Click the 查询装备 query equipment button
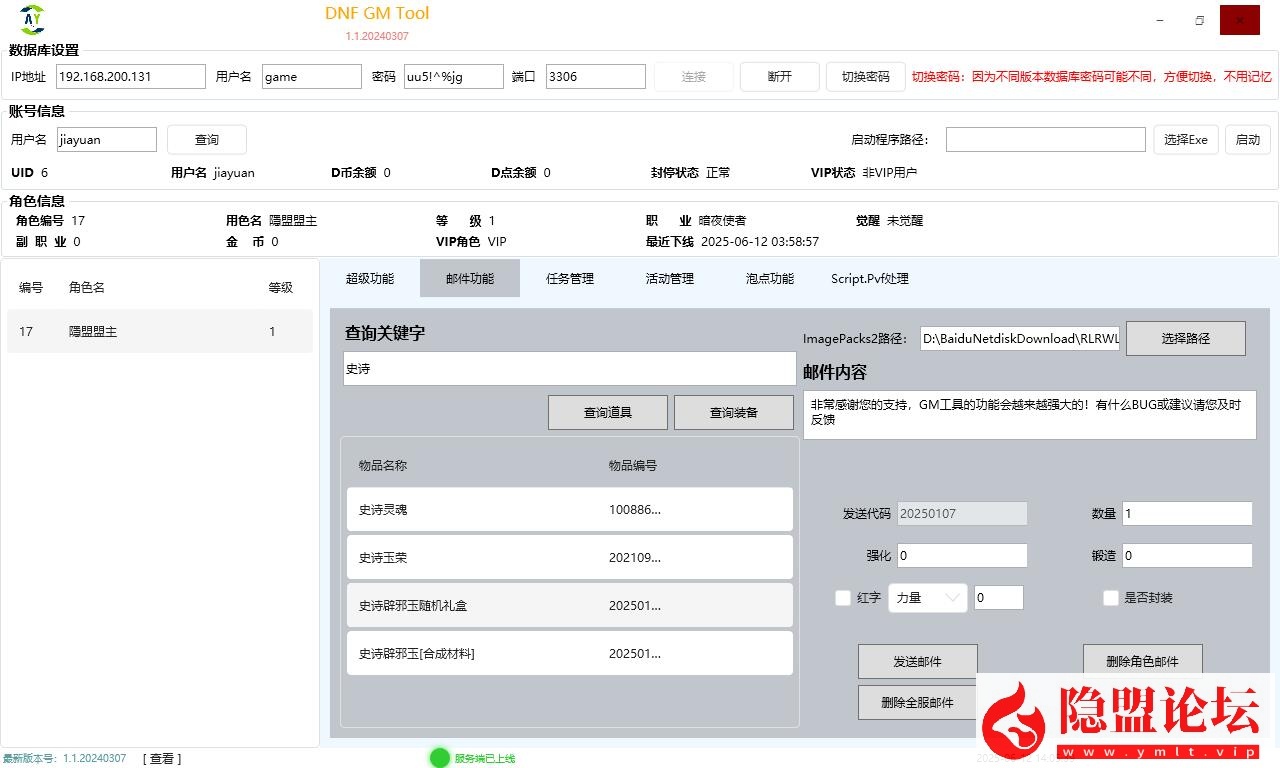Viewport: 1280px width, 768px height. coord(733,412)
